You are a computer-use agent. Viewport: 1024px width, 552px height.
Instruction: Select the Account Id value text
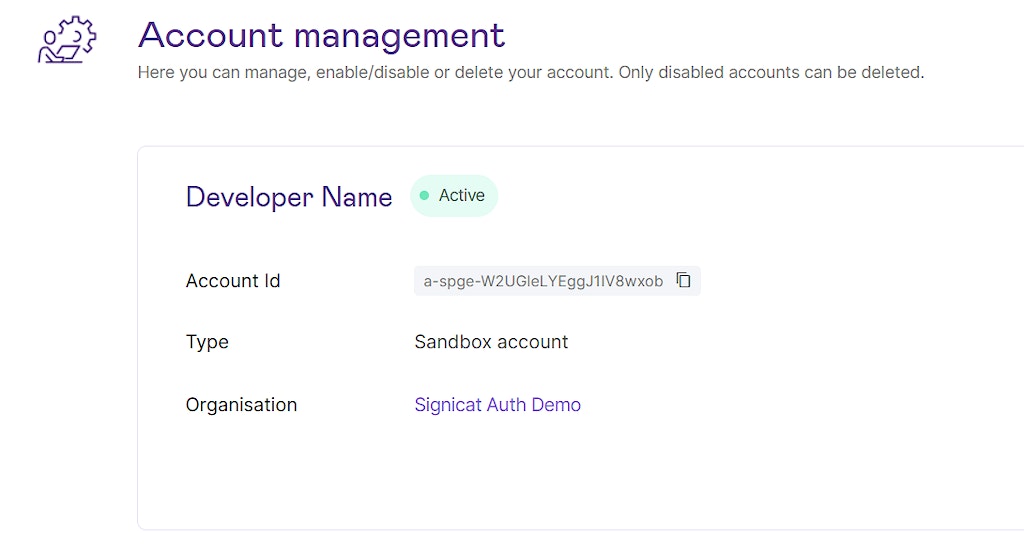(543, 281)
